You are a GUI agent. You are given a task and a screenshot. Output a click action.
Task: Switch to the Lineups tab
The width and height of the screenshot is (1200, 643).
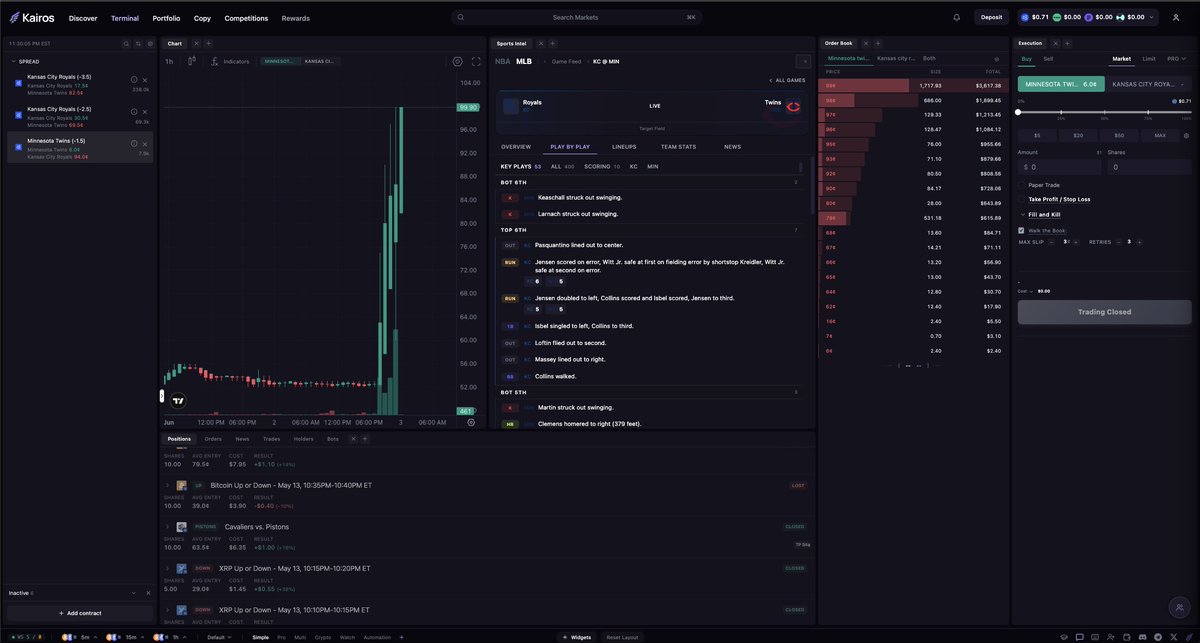(624, 147)
